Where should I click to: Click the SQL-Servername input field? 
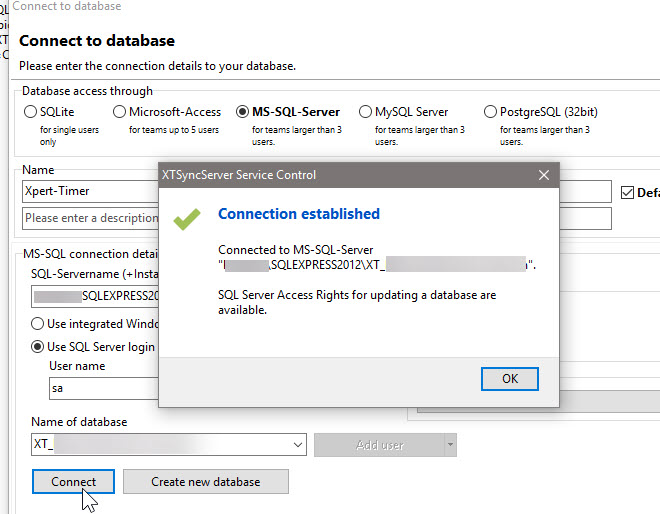tap(95, 296)
